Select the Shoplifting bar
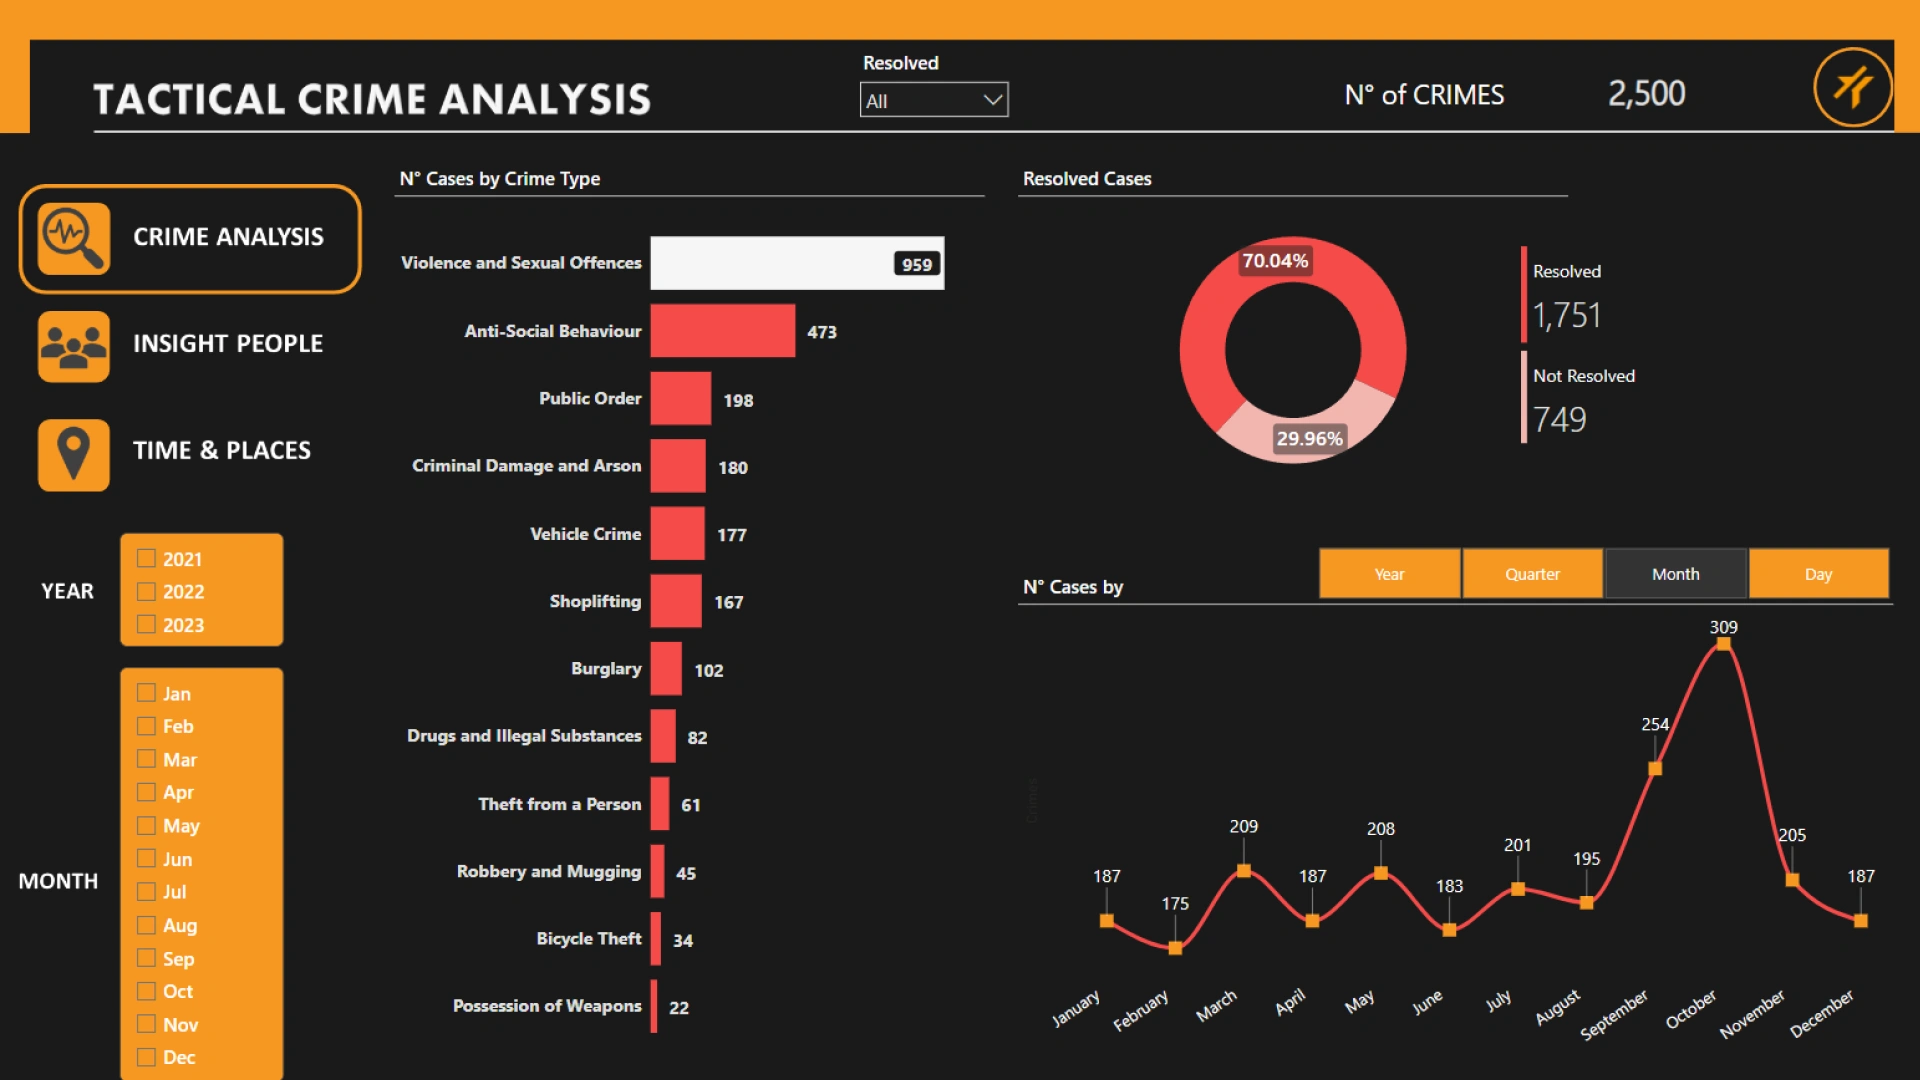The image size is (1920, 1080). click(676, 601)
